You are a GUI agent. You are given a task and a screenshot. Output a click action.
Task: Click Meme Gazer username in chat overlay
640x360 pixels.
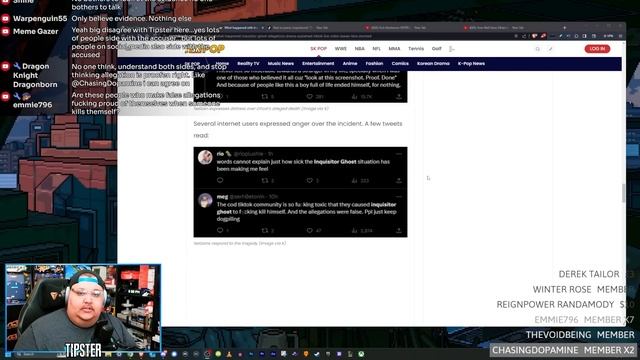tap(36, 31)
